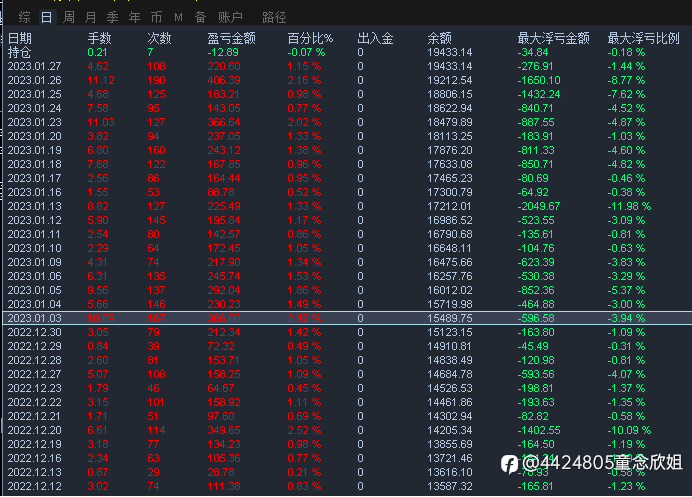Switch to the 年 yearly tab
The width and height of the screenshot is (692, 497).
tap(134, 17)
